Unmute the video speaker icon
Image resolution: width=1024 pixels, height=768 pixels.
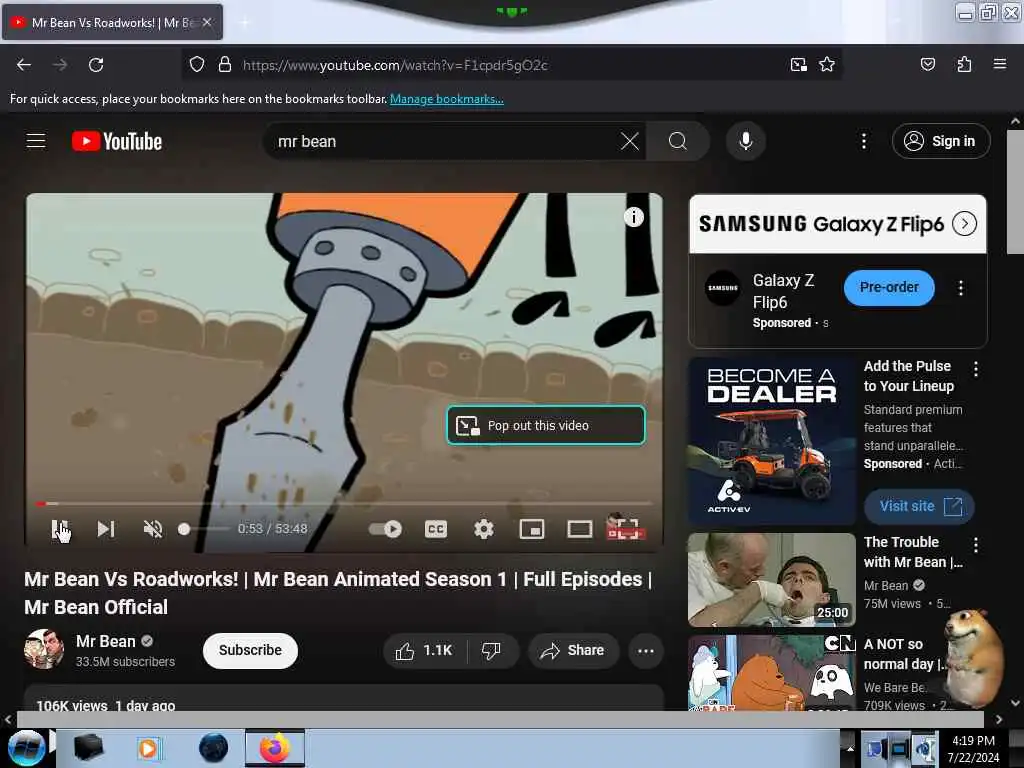[x=152, y=529]
